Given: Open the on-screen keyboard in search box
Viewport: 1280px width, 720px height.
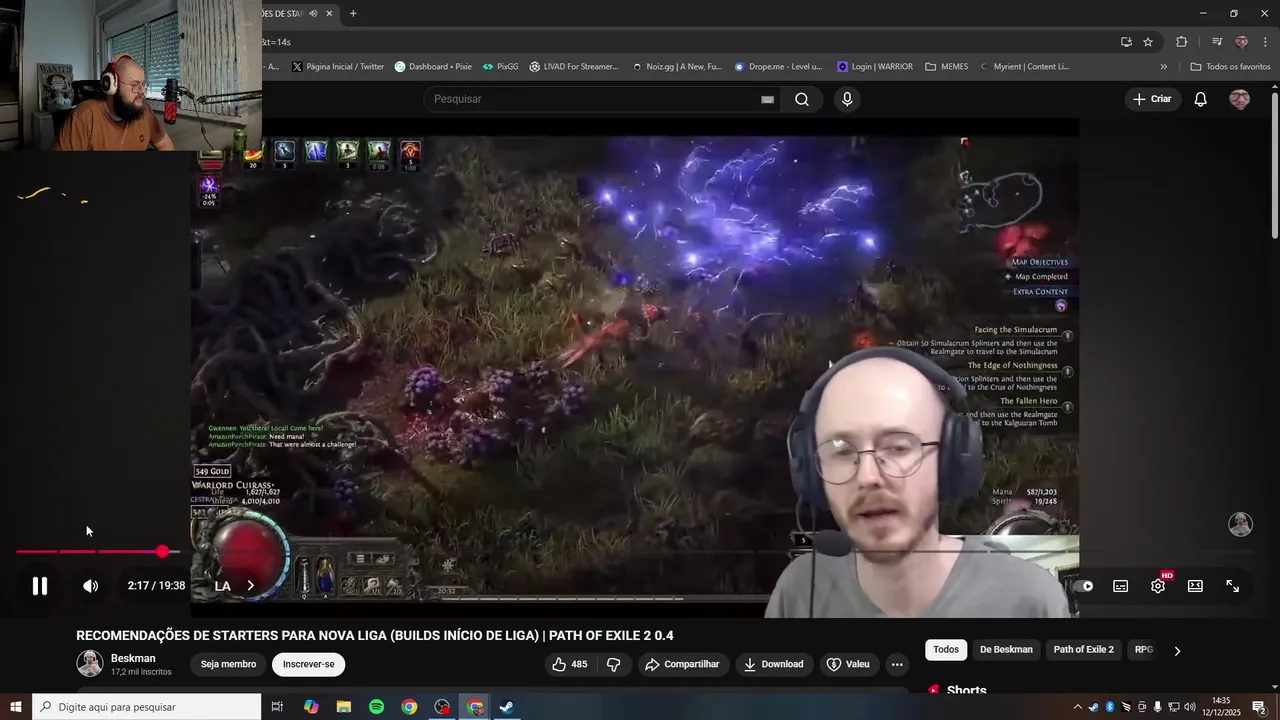Looking at the screenshot, I should click(767, 99).
